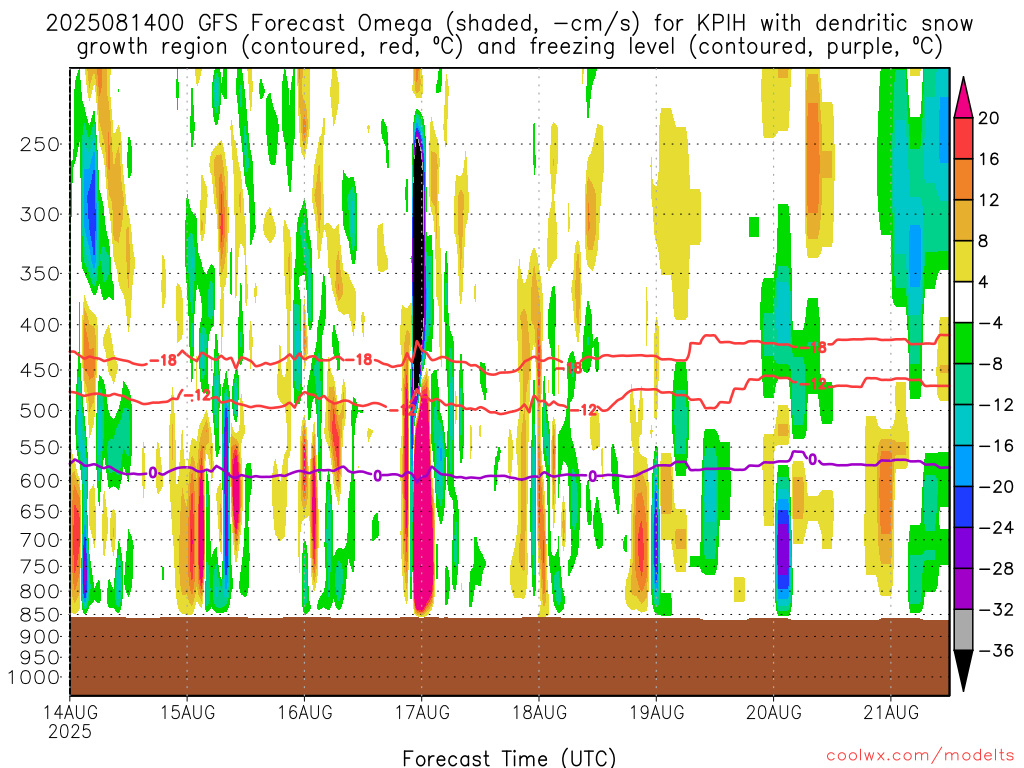Click the 750 pressure level label
The width and height of the screenshot is (1024, 768).
coord(39,567)
